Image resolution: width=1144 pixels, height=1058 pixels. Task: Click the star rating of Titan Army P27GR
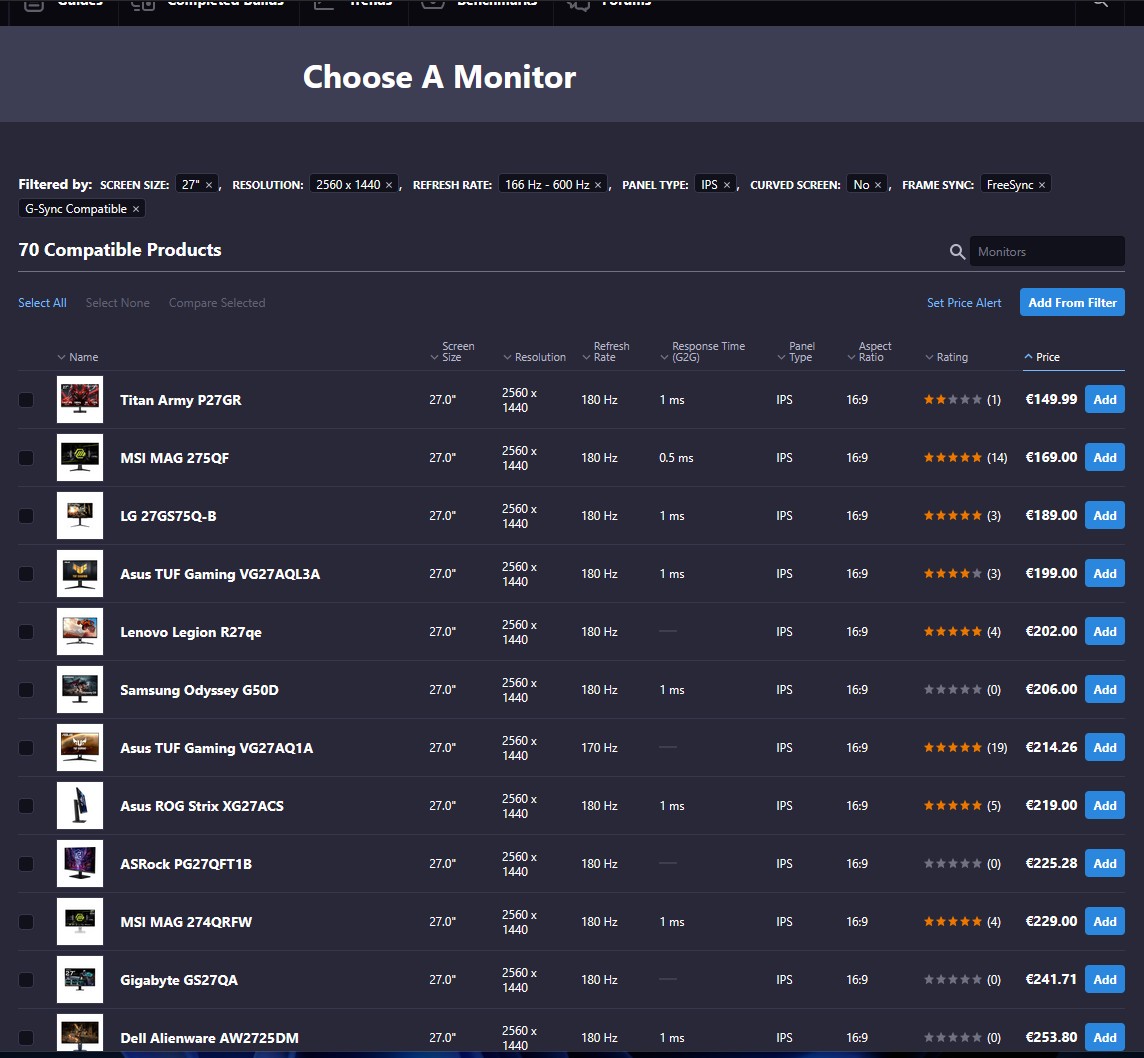coord(952,400)
